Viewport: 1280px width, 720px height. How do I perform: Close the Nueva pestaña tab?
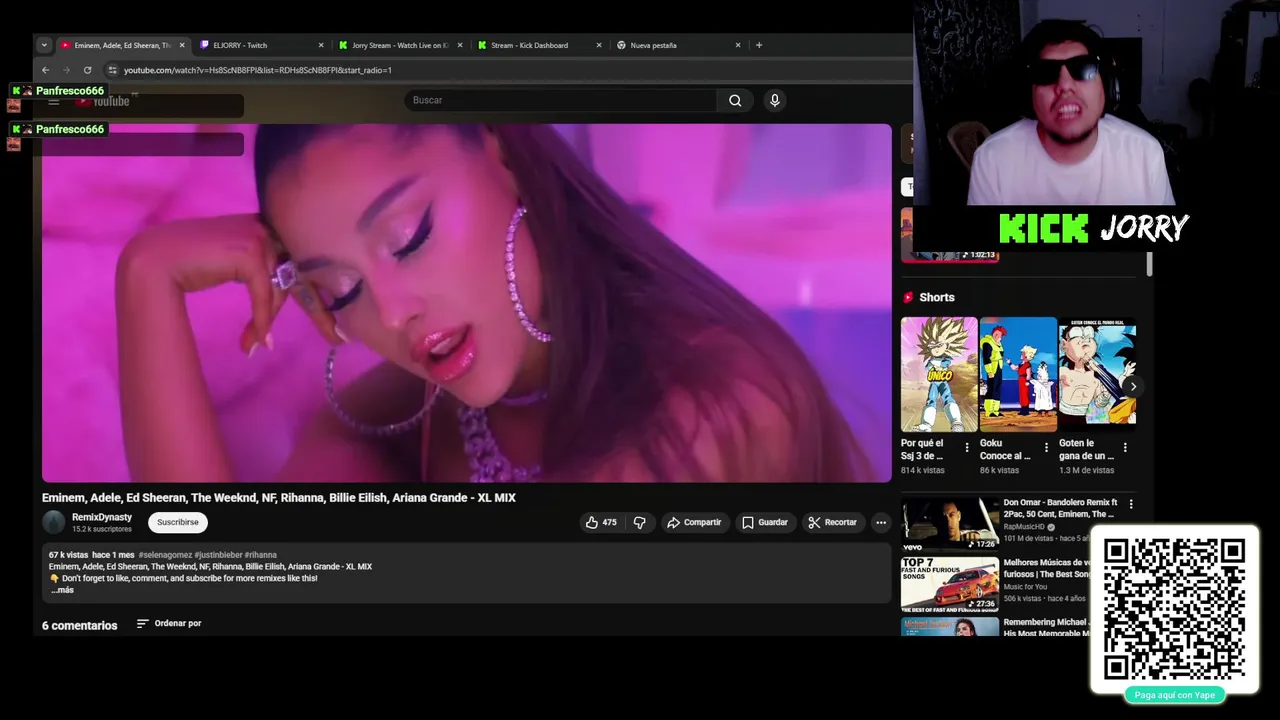coord(738,45)
